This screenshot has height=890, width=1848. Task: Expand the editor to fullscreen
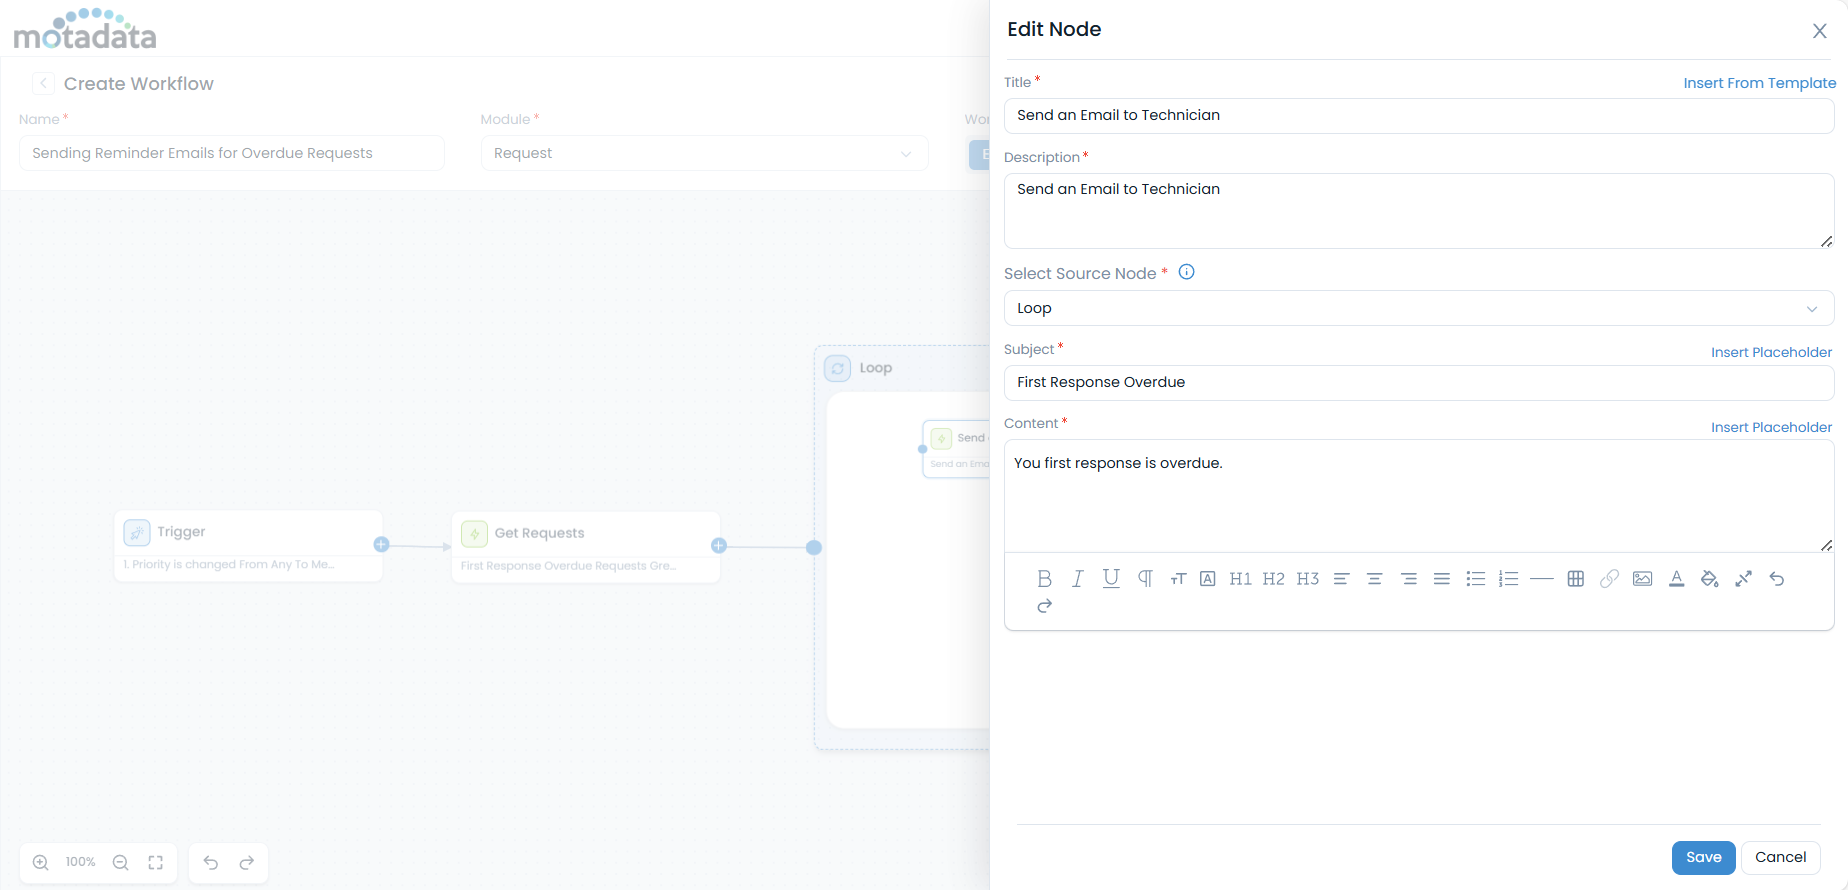pyautogui.click(x=1743, y=579)
